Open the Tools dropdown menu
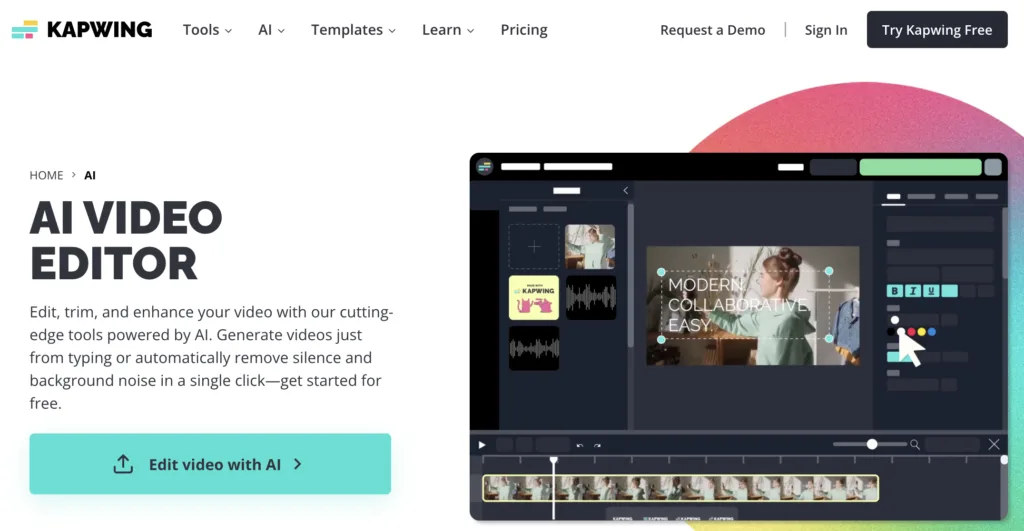The height and width of the screenshot is (531, 1024). click(x=207, y=30)
